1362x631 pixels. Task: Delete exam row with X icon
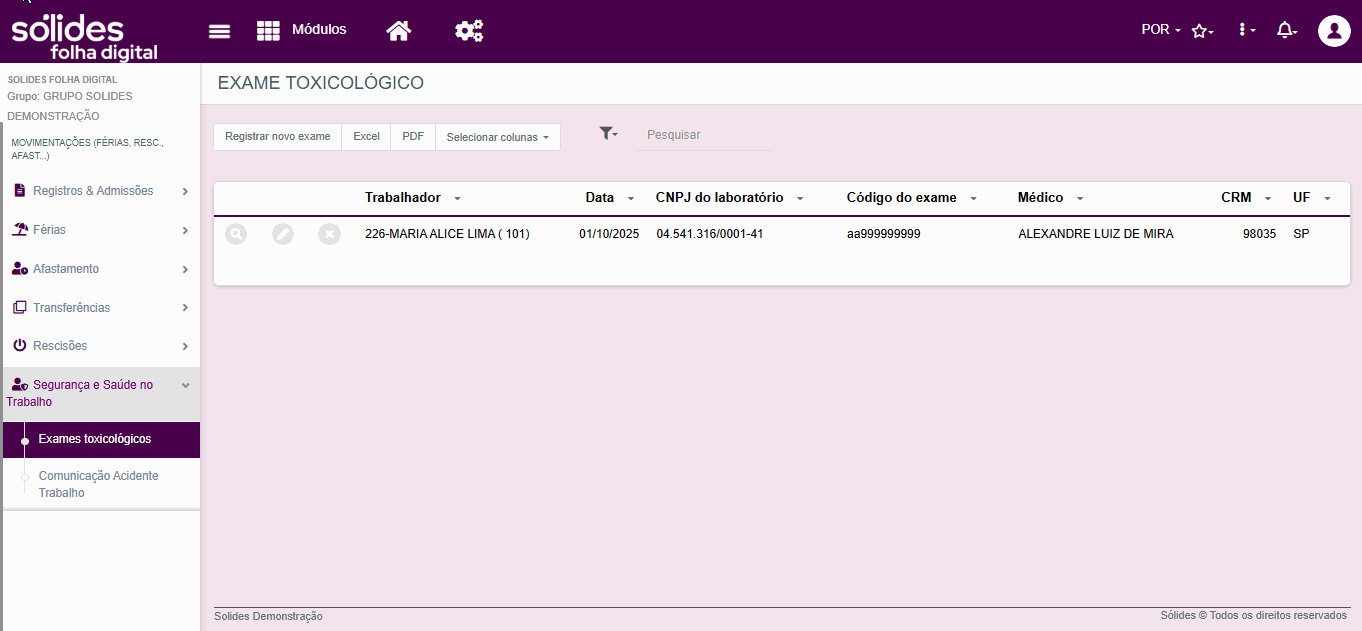(x=329, y=234)
